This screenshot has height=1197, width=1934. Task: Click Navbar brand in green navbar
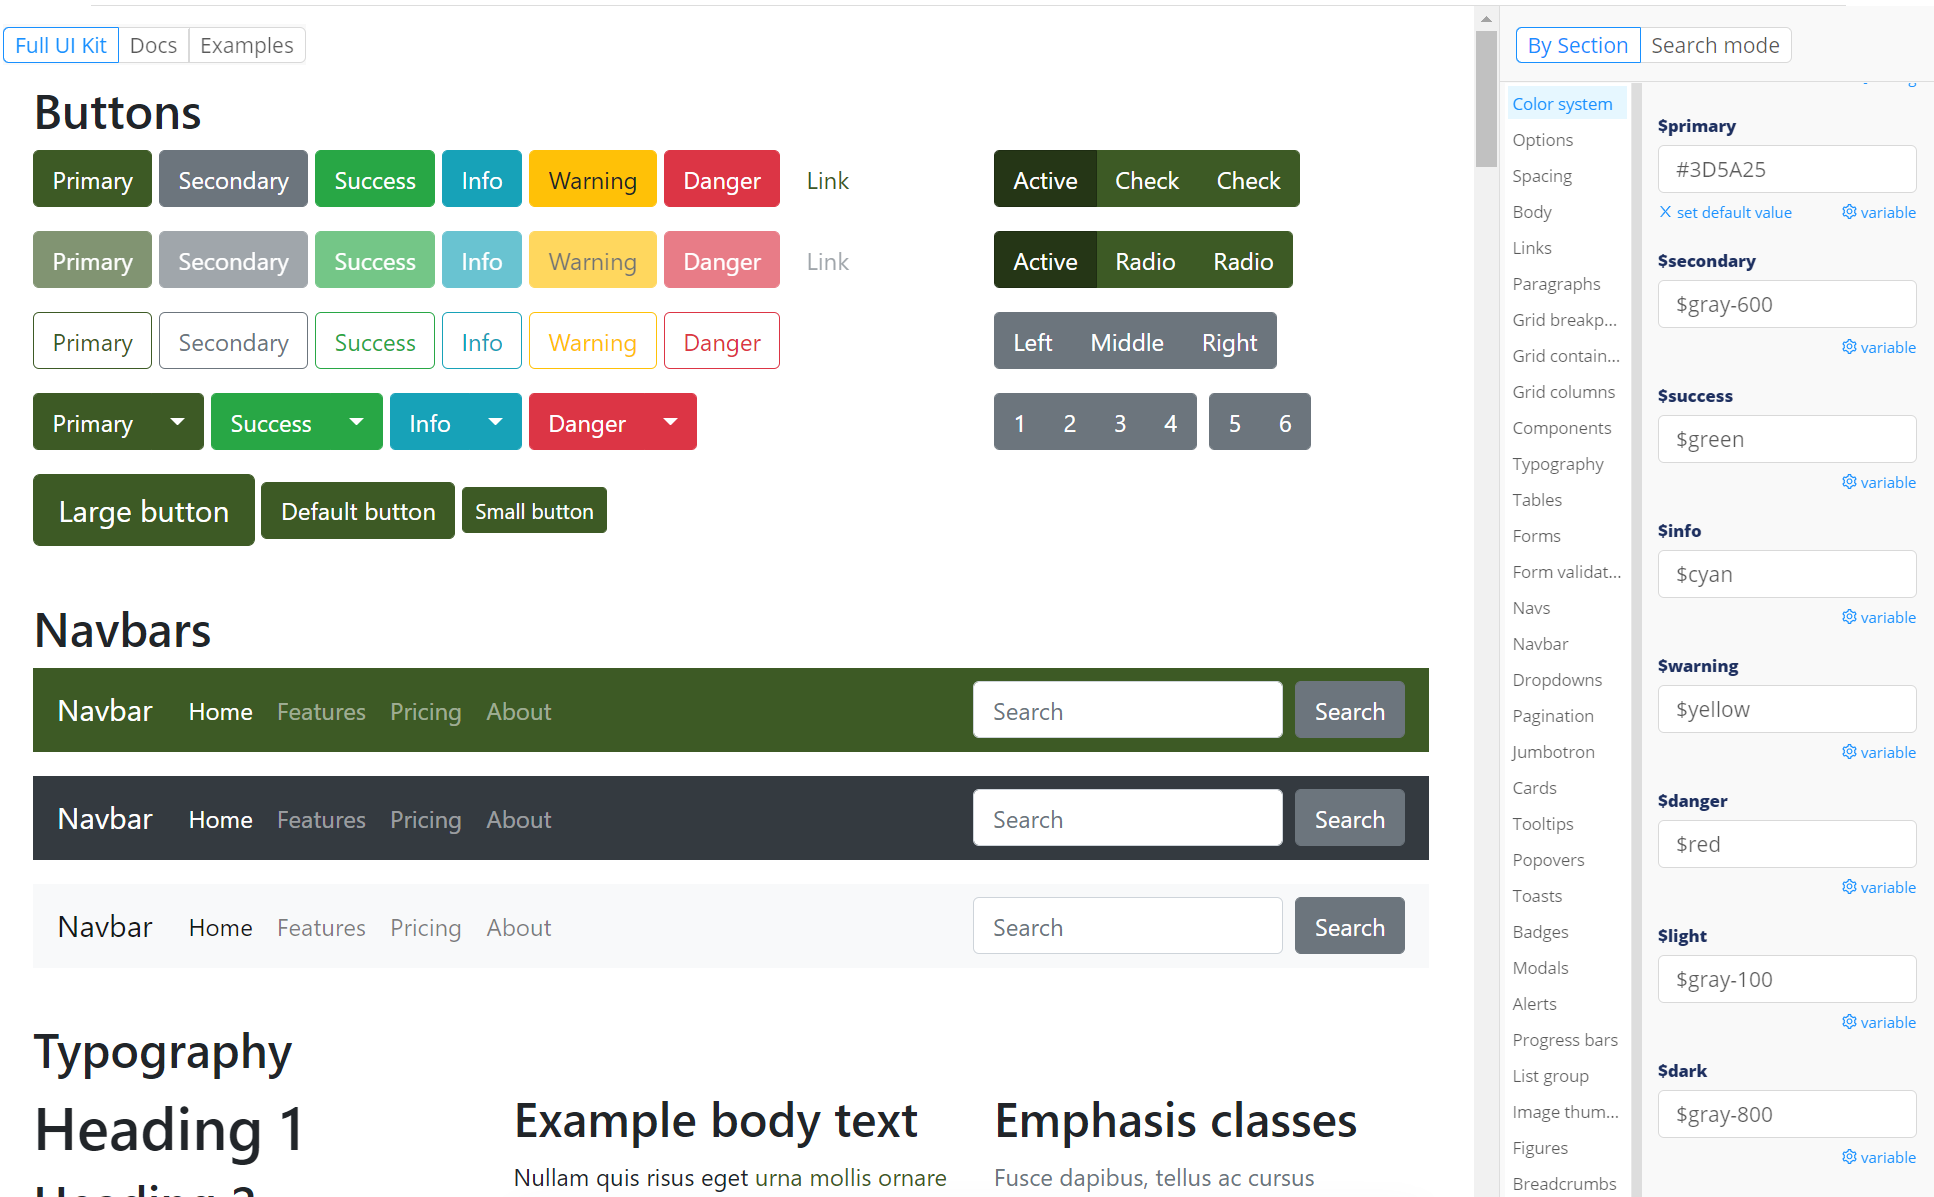(x=105, y=710)
